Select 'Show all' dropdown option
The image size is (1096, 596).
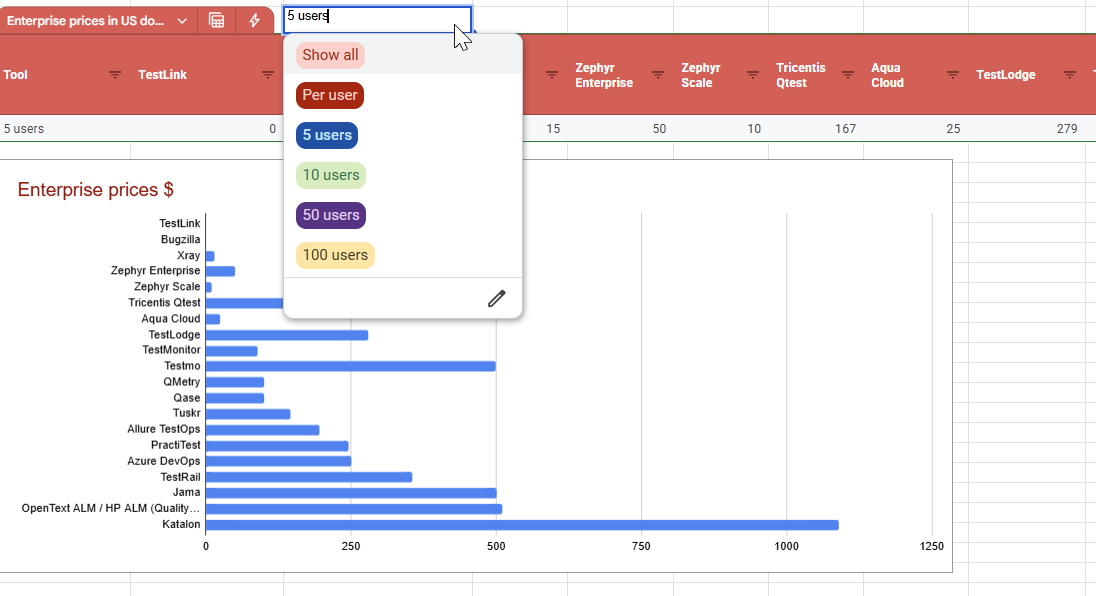pos(330,55)
